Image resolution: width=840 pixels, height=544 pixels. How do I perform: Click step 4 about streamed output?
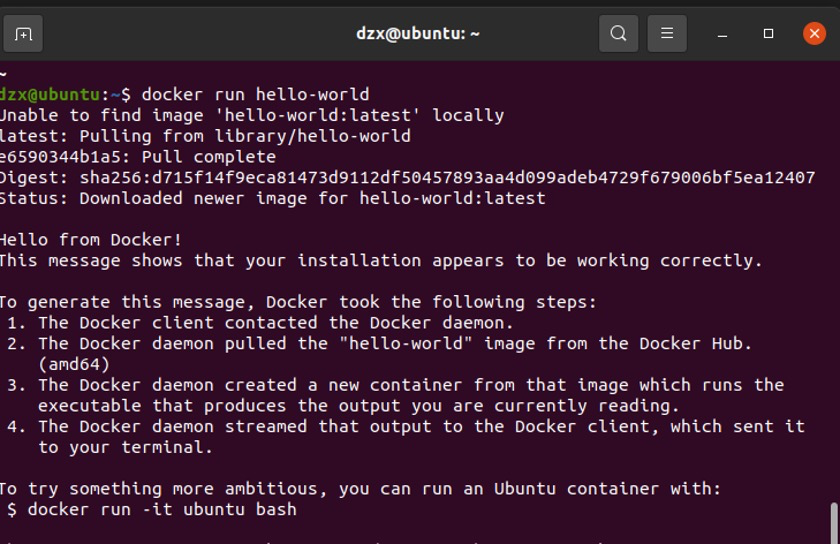point(420,427)
